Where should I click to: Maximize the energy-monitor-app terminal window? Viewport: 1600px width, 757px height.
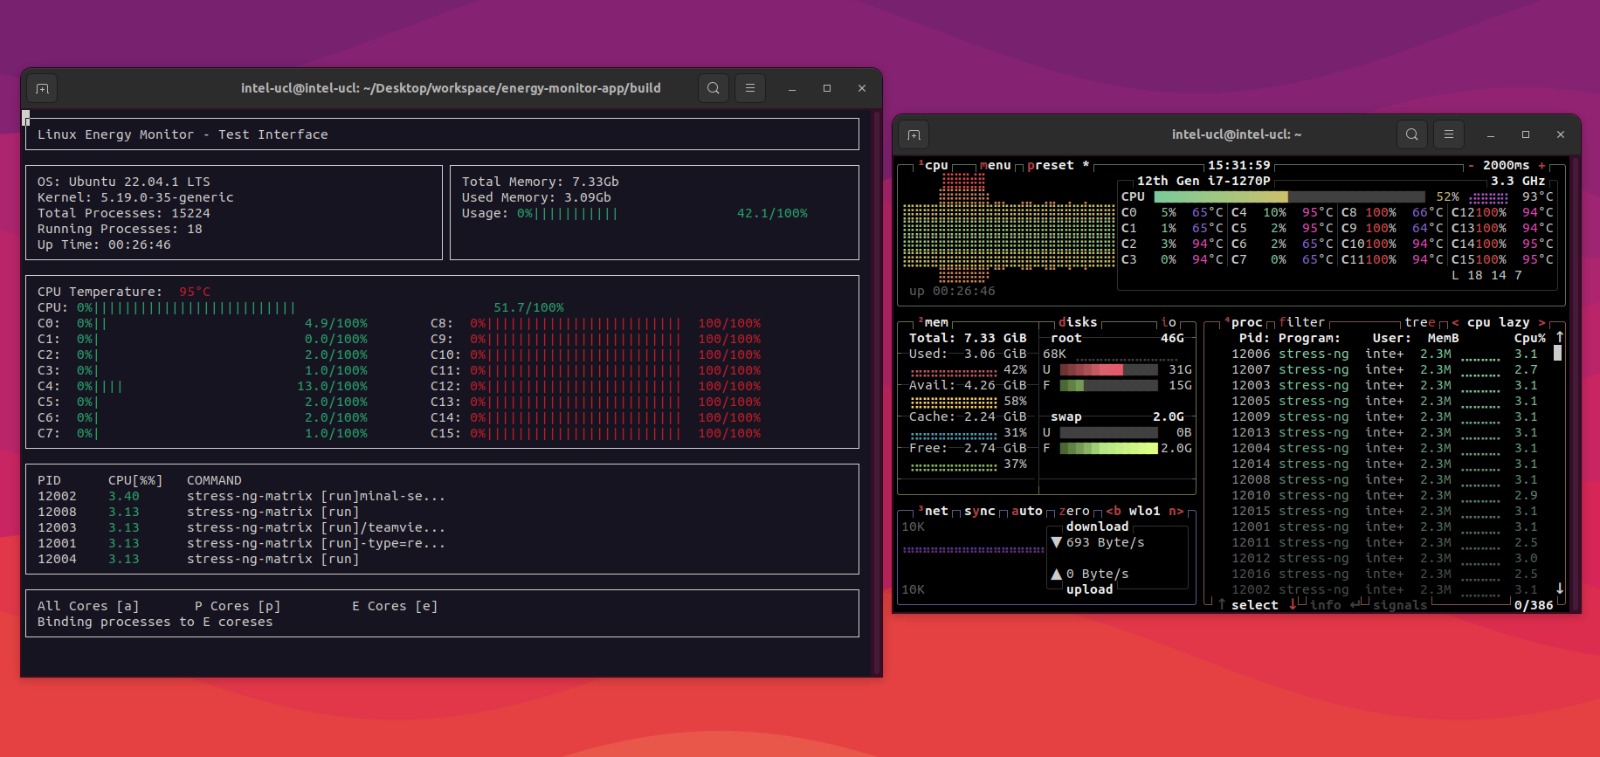point(827,88)
